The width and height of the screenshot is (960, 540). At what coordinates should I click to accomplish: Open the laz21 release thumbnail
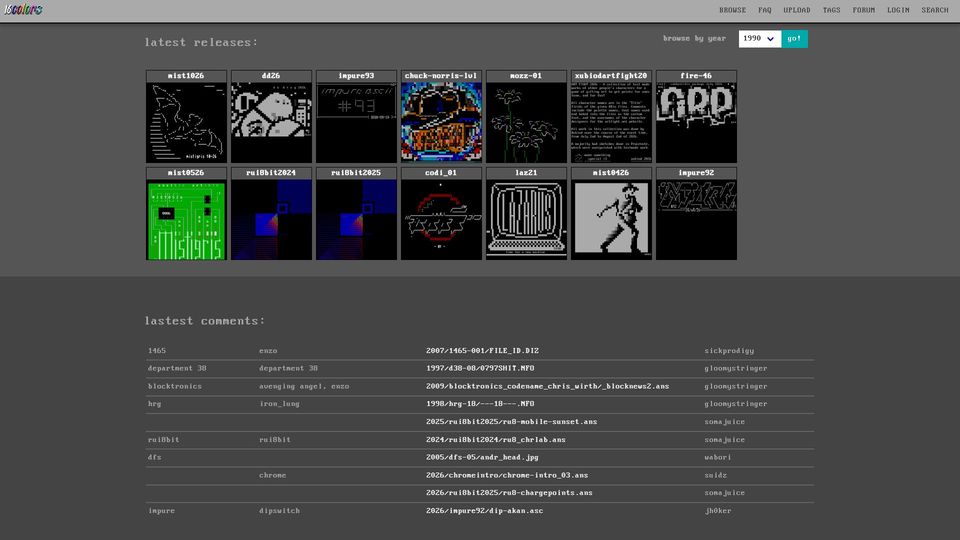coord(527,214)
